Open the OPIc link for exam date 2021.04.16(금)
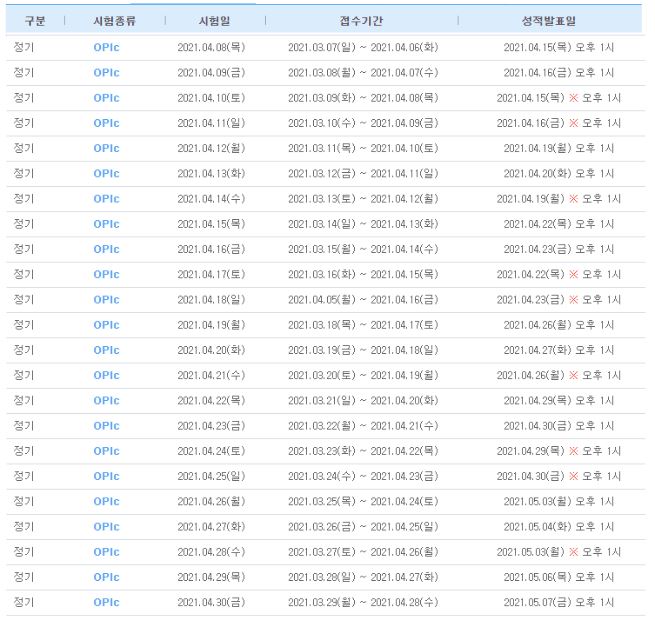 (x=106, y=249)
